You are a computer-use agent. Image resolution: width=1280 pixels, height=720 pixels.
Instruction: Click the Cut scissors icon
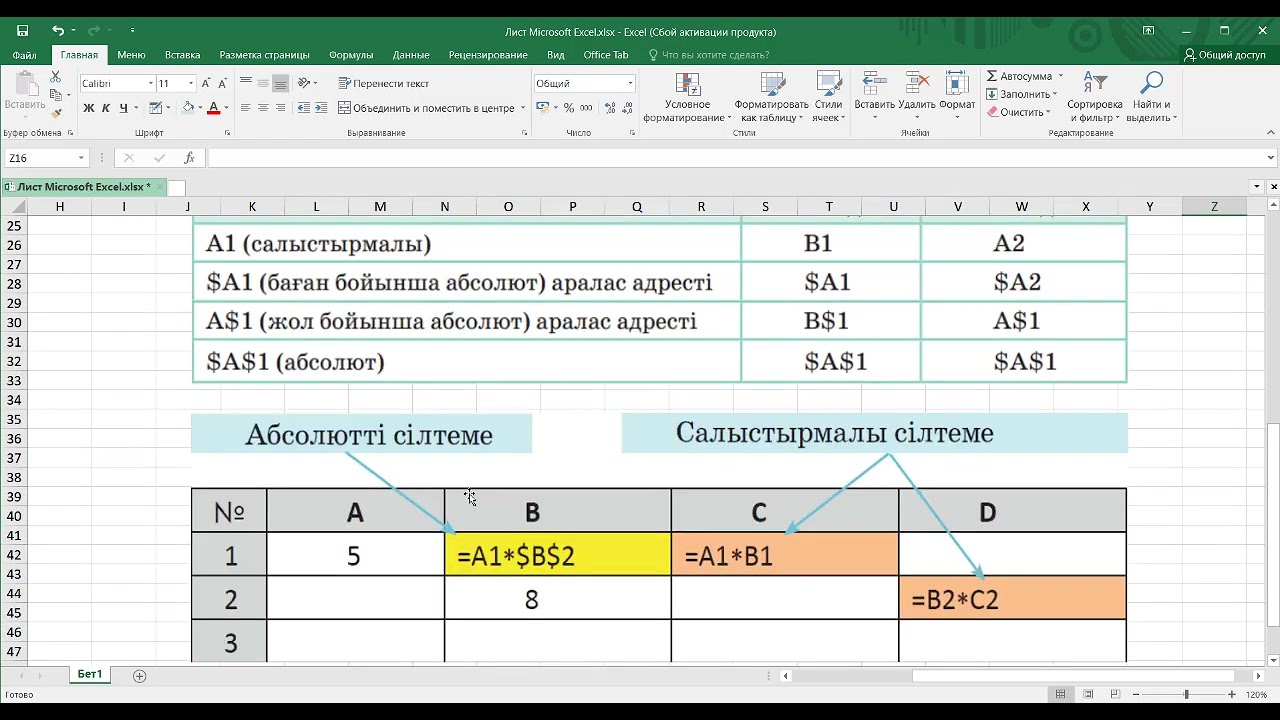(56, 77)
